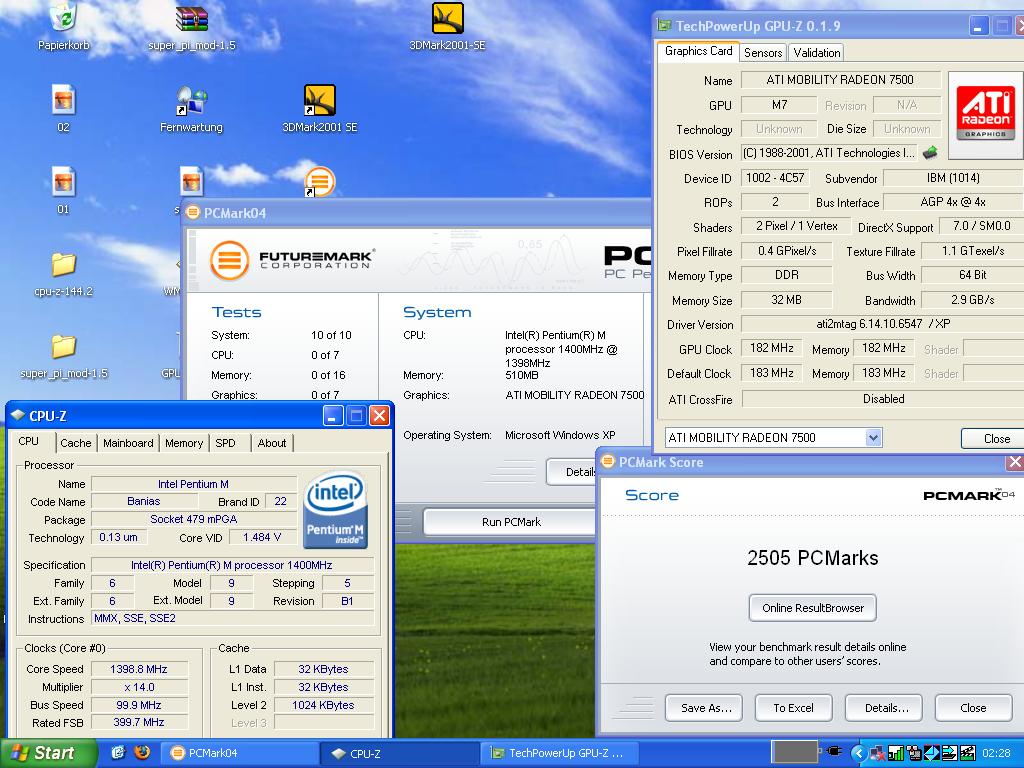Image resolution: width=1024 pixels, height=768 pixels.
Task: Click Close in PCMark Score window
Action: [x=973, y=708]
